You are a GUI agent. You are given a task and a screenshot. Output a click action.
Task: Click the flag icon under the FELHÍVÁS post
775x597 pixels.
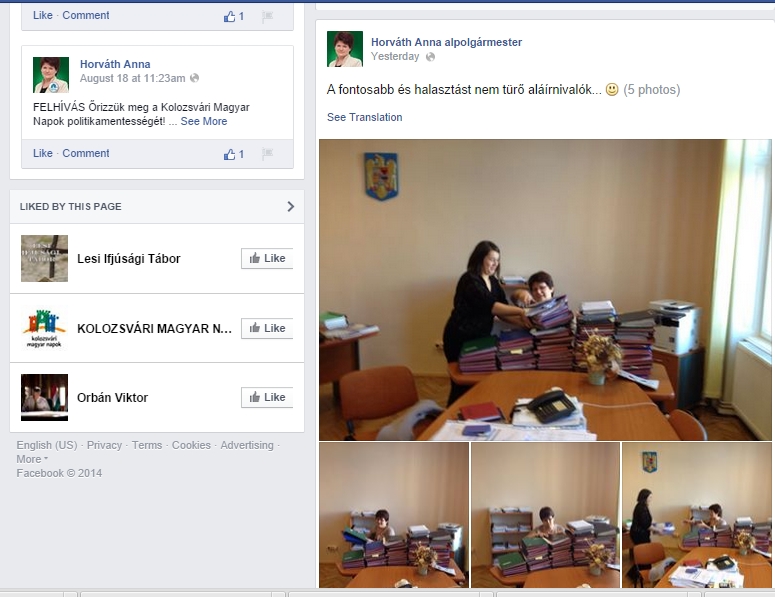click(x=267, y=154)
